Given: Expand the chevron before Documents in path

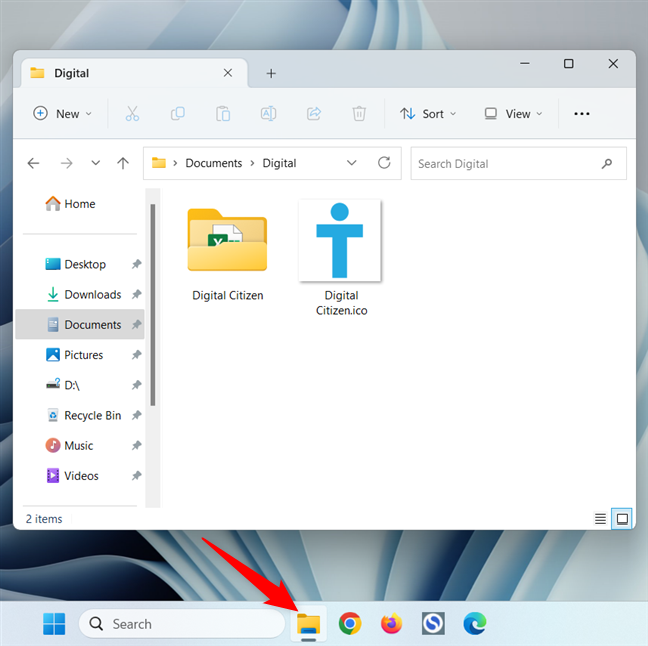Looking at the screenshot, I should click(175, 163).
